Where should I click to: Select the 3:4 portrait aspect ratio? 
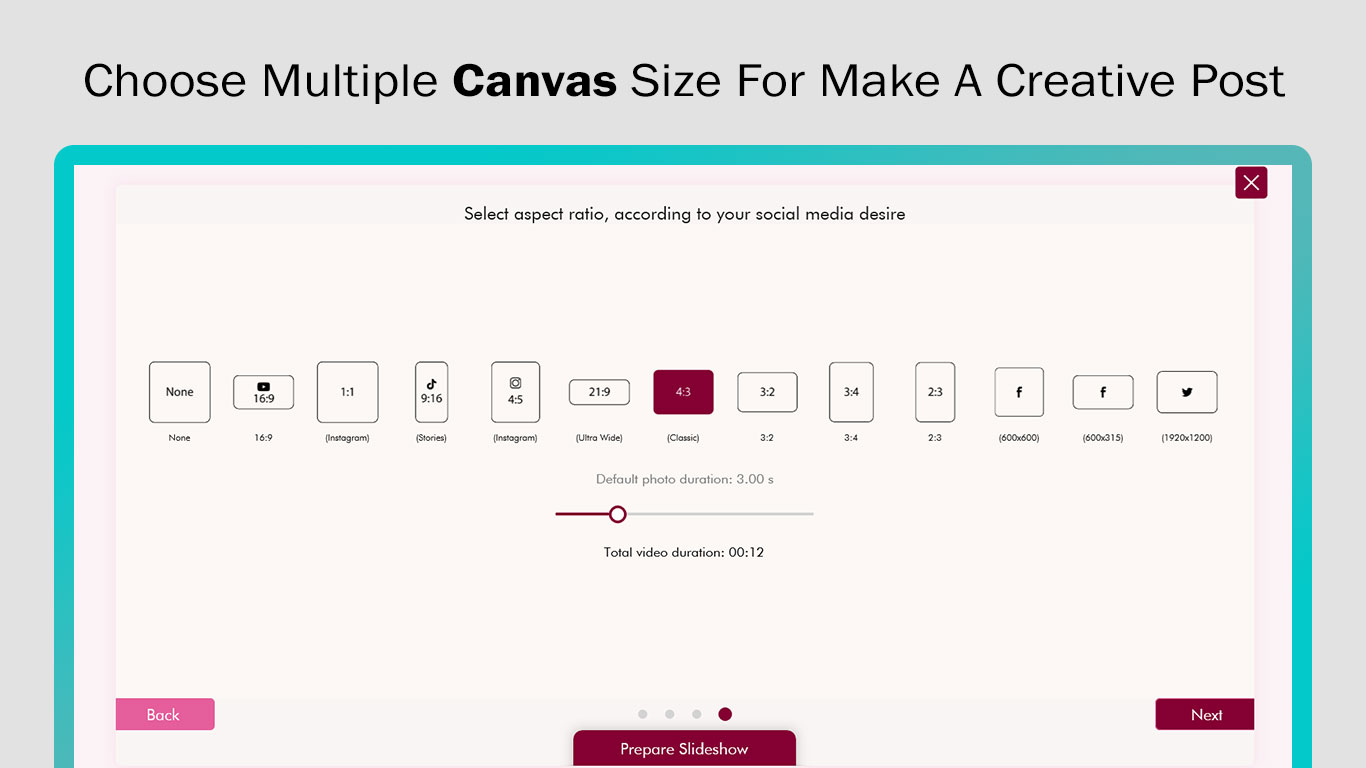click(x=851, y=392)
